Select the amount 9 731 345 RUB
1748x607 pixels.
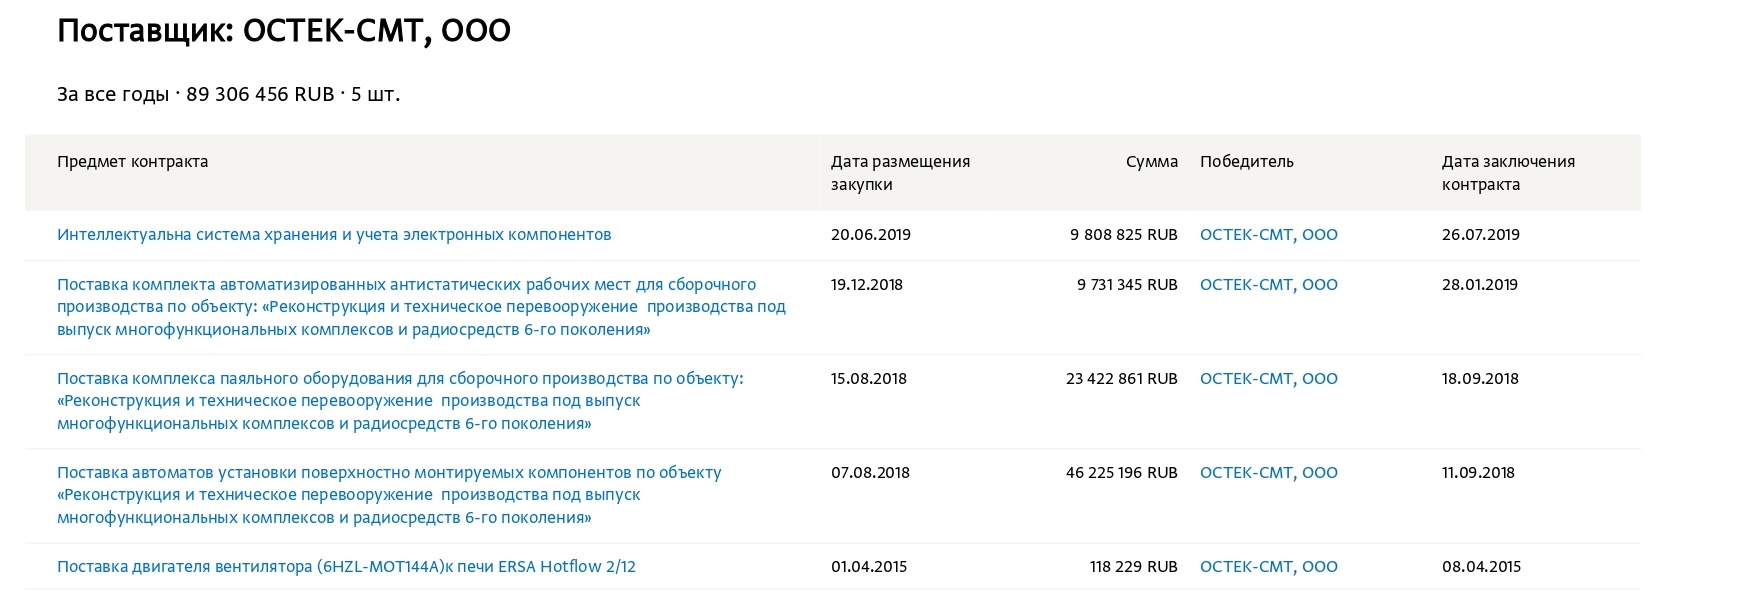1127,285
